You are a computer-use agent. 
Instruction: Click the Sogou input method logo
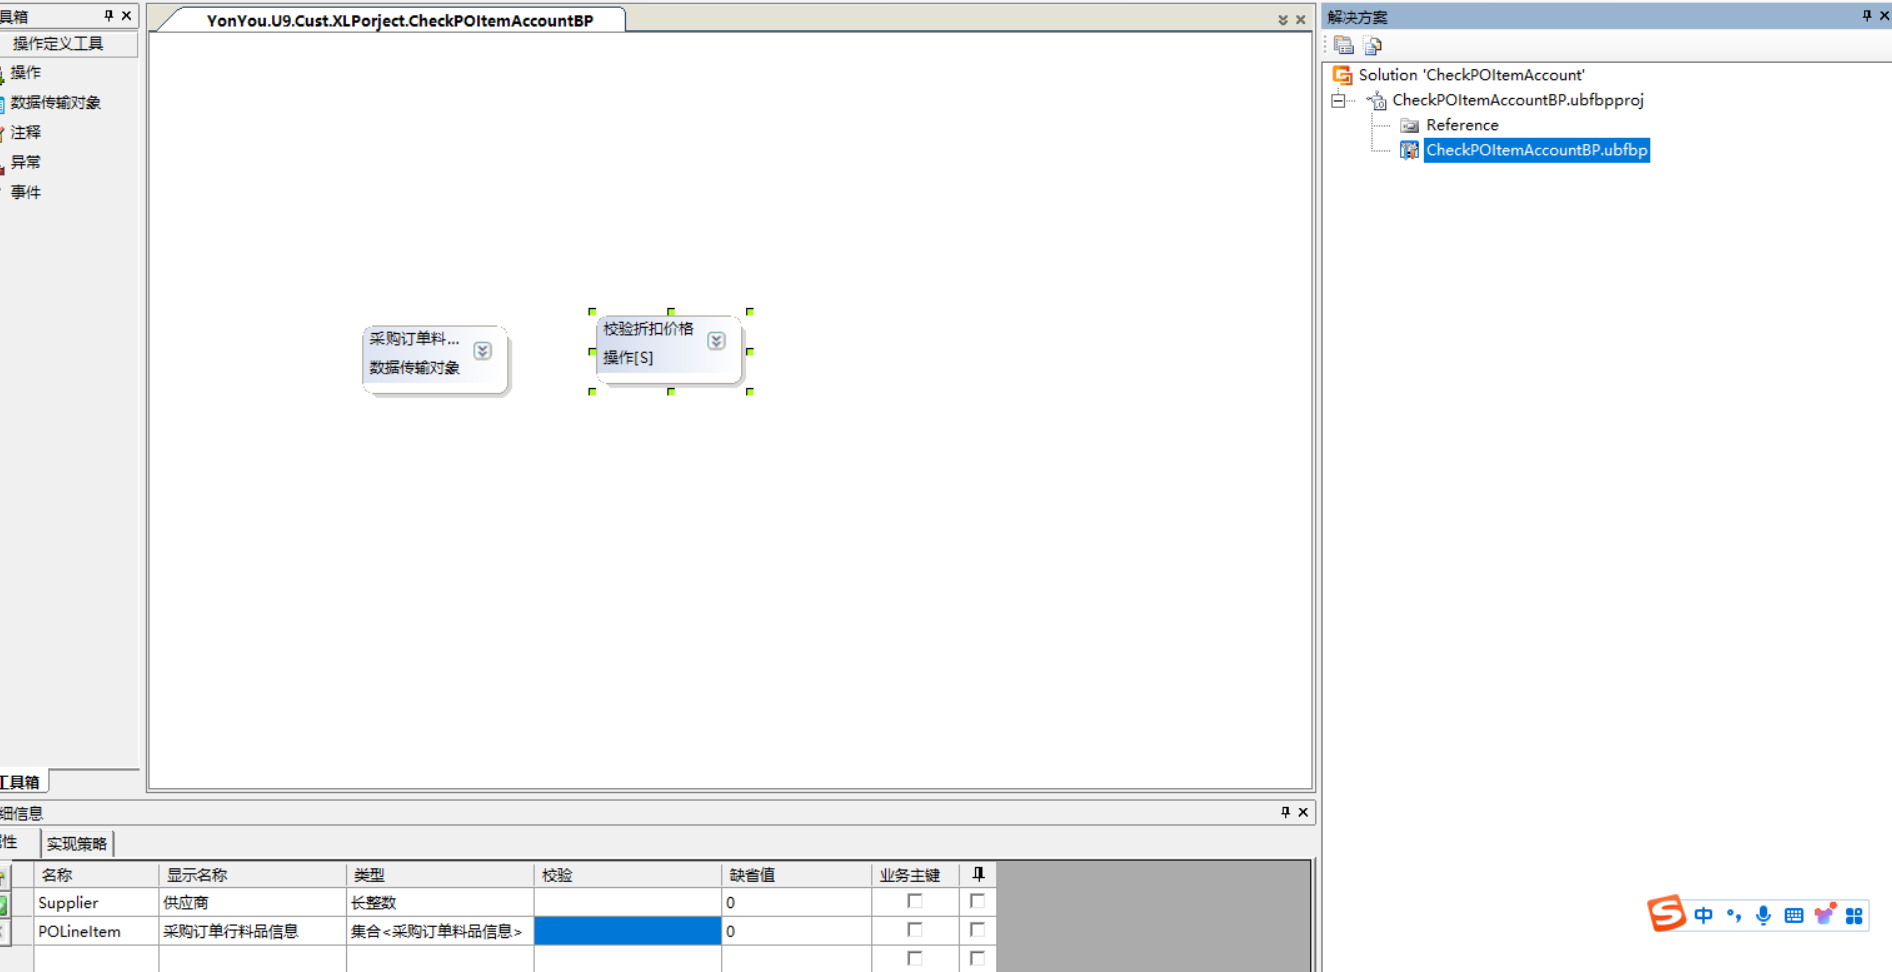[1666, 914]
